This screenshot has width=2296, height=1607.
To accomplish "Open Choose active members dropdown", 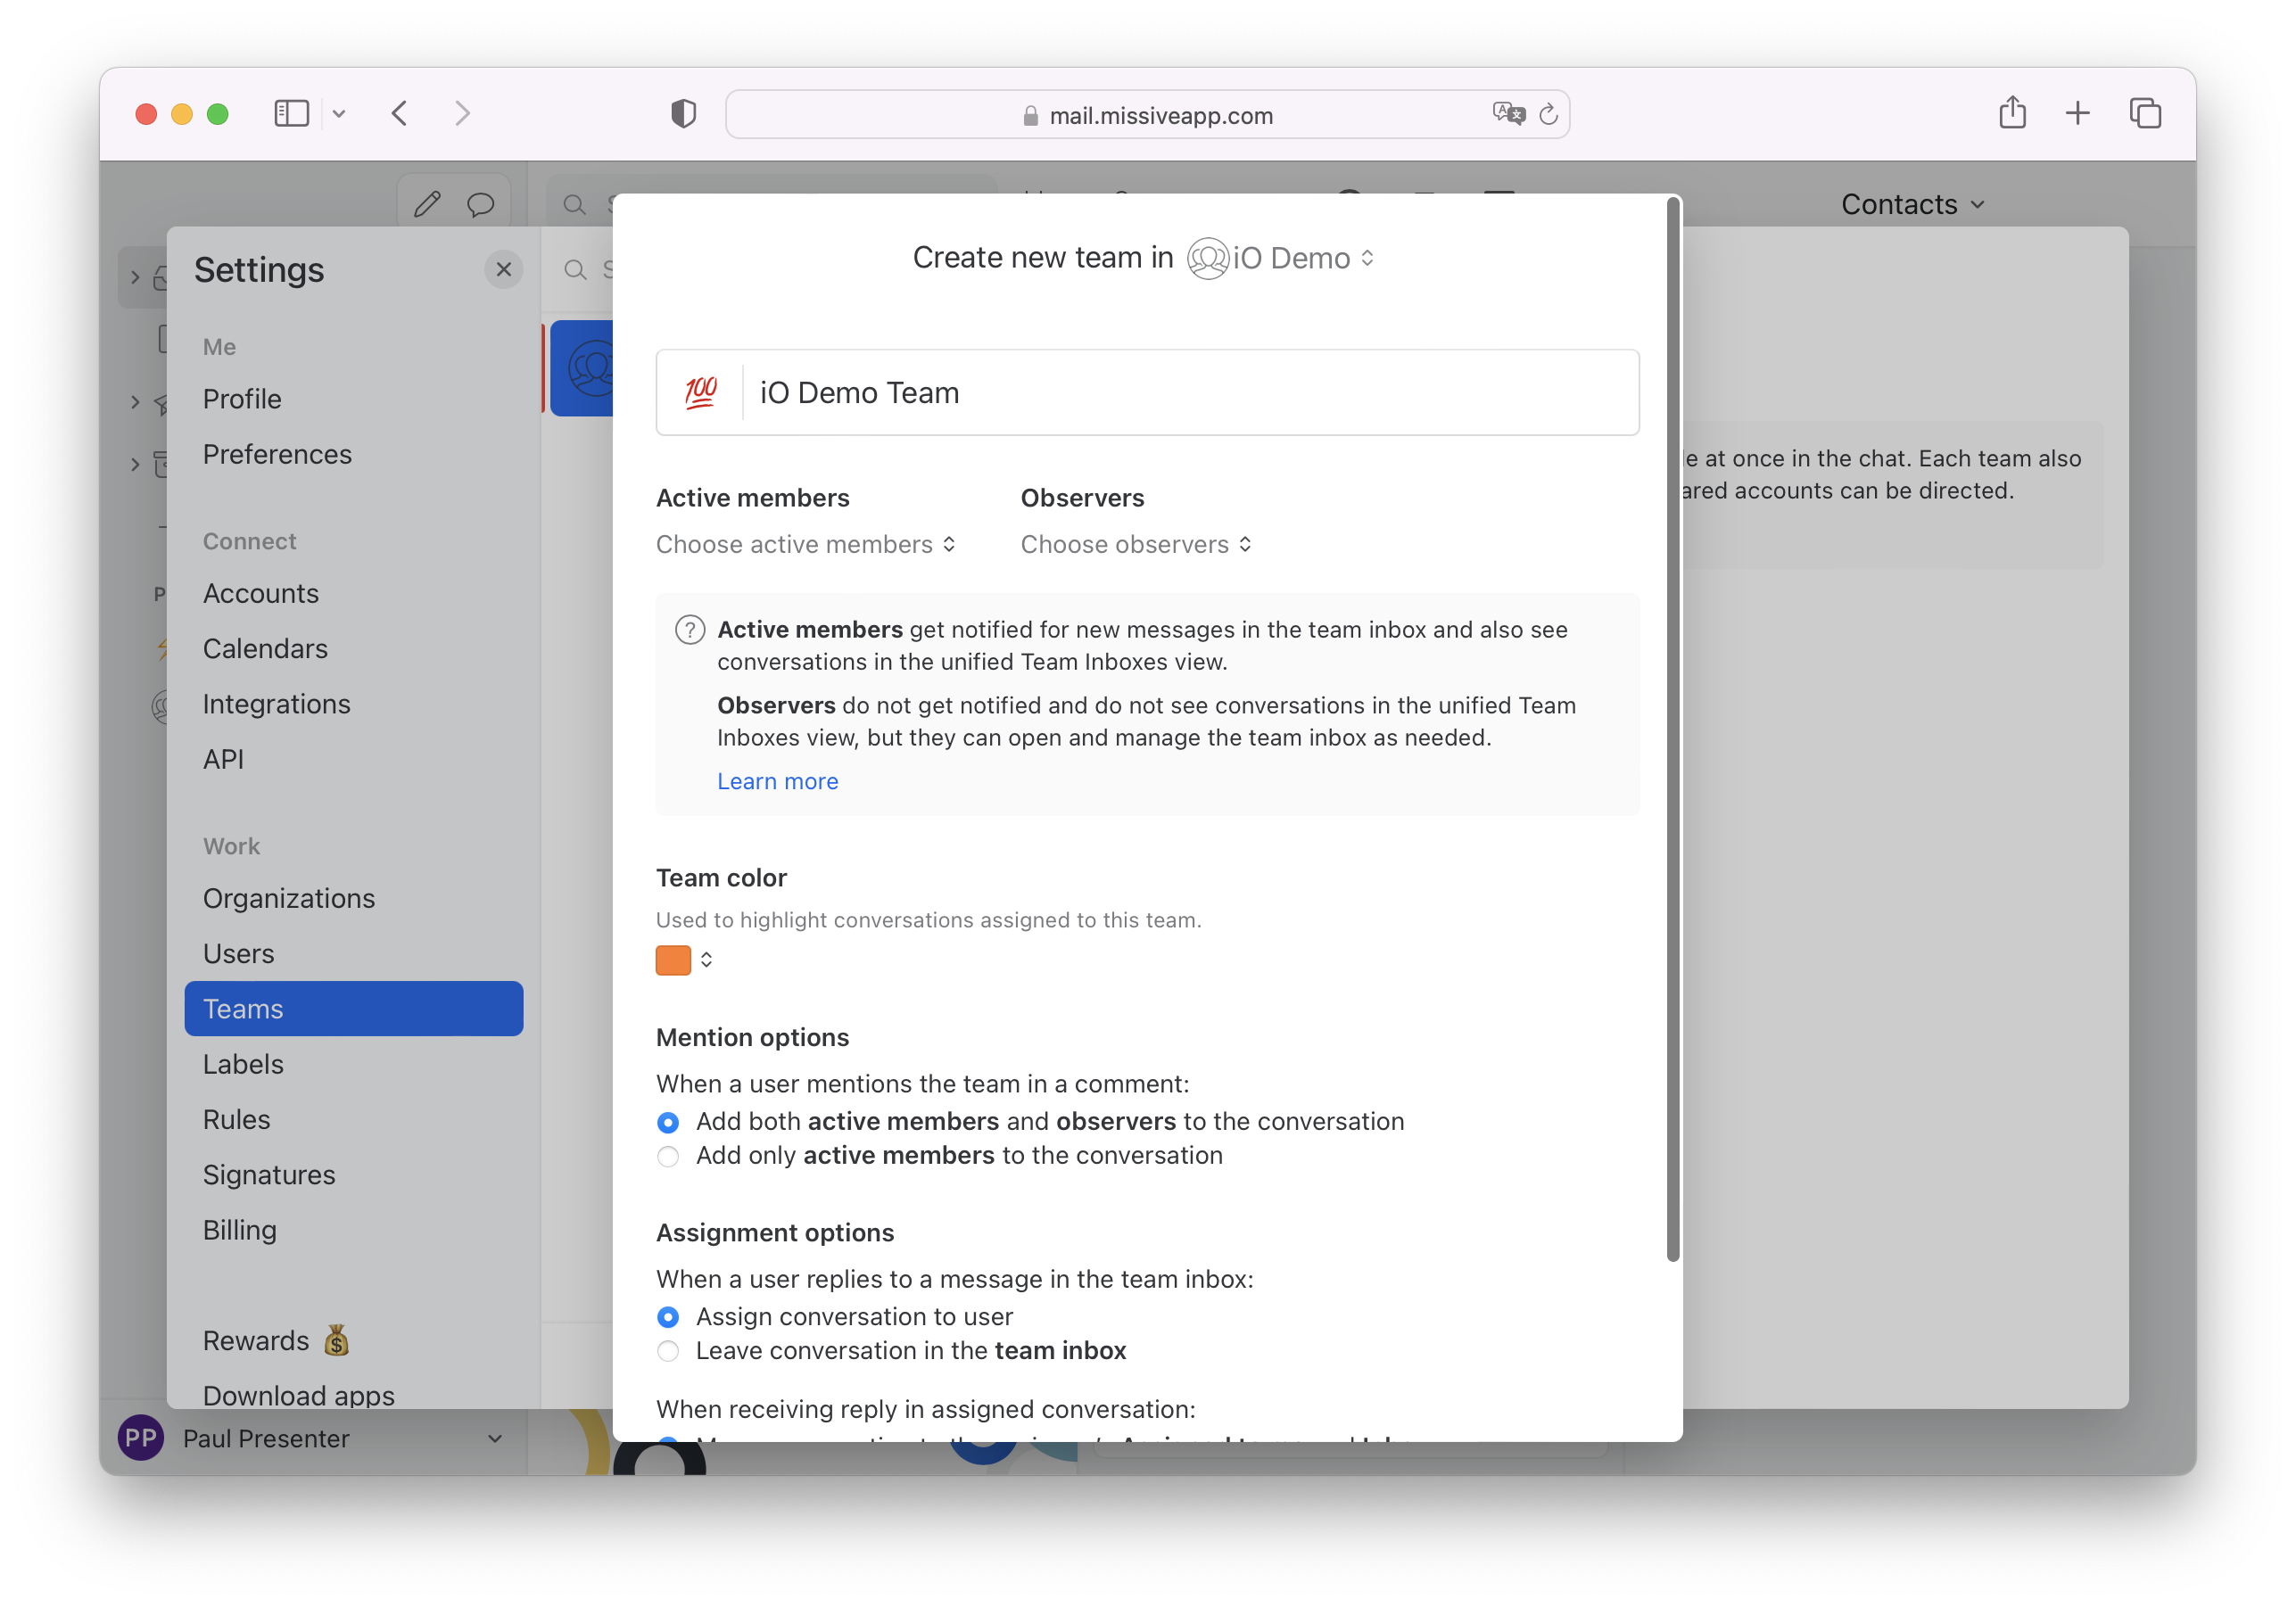I will coord(806,544).
